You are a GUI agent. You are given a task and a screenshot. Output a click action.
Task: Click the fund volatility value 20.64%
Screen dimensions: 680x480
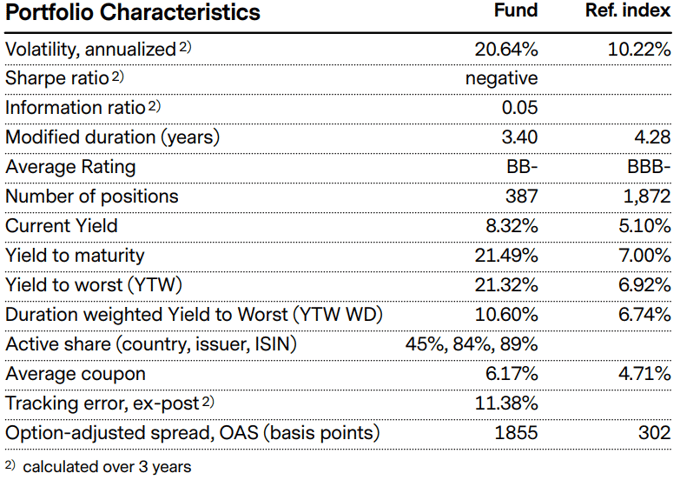[x=506, y=49]
